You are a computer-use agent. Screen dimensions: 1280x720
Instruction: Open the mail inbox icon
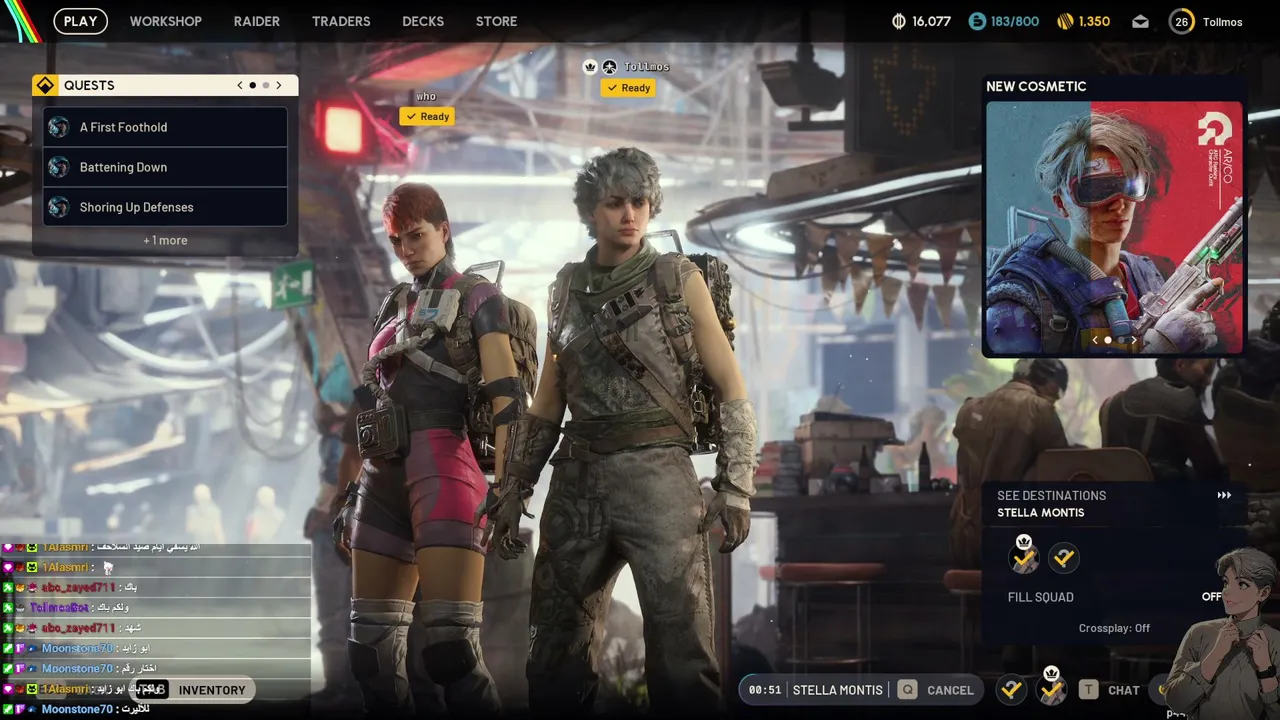coord(1141,21)
